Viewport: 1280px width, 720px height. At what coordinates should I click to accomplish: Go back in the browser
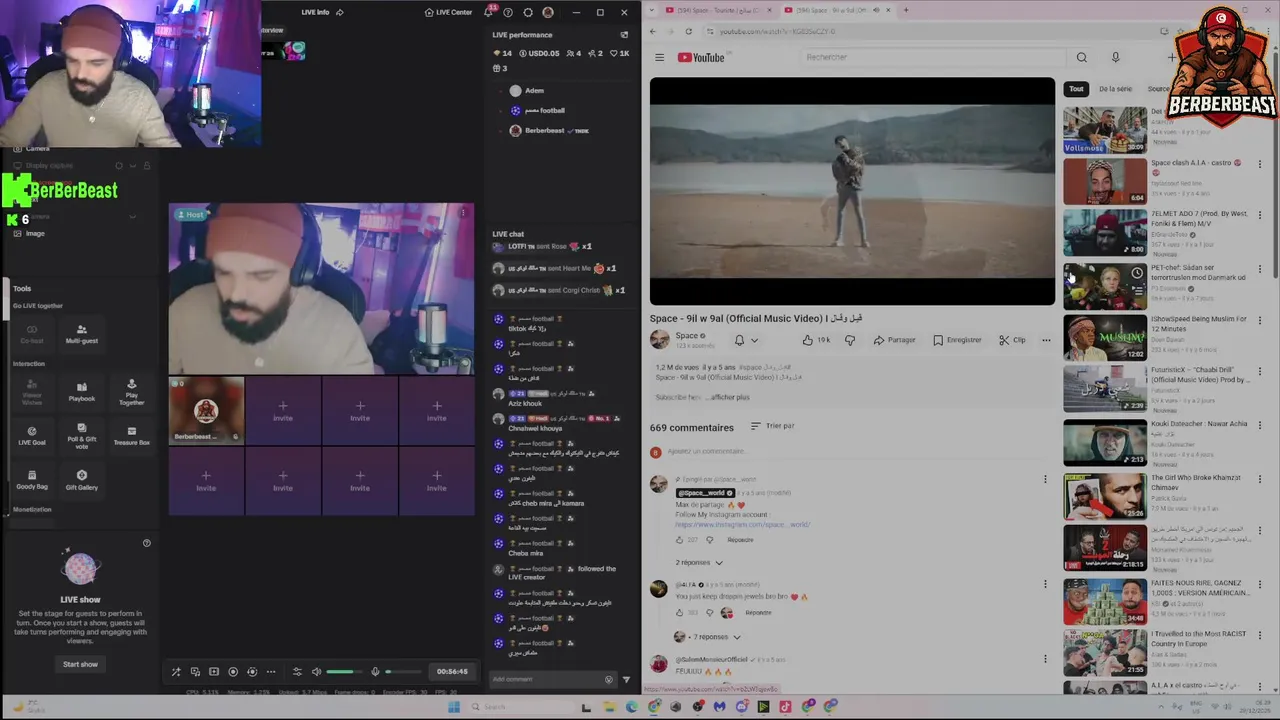[653, 32]
